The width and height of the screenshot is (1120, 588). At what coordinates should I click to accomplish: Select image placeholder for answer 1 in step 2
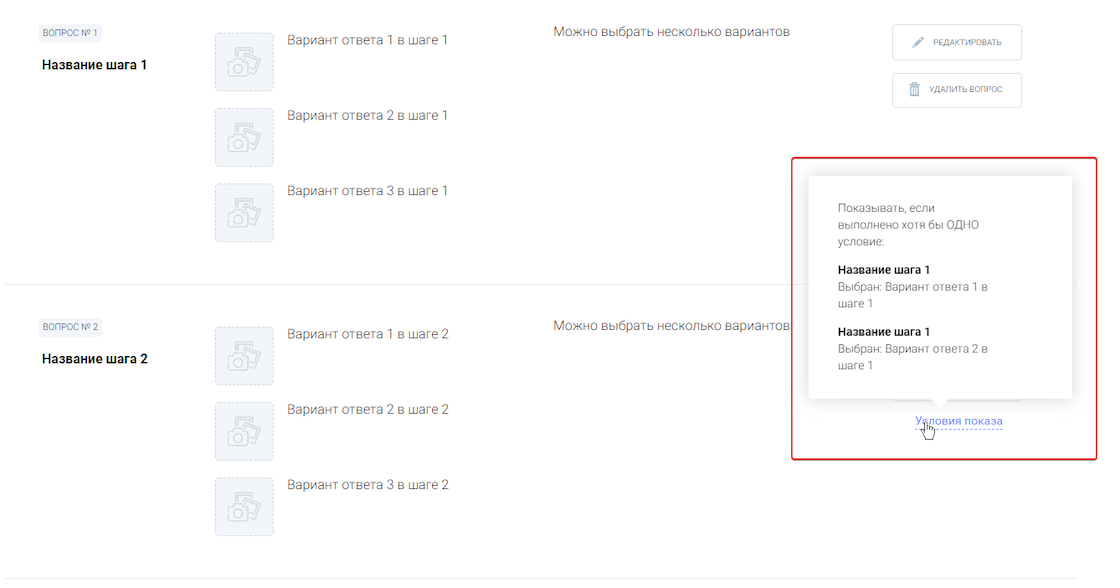pyautogui.click(x=244, y=356)
